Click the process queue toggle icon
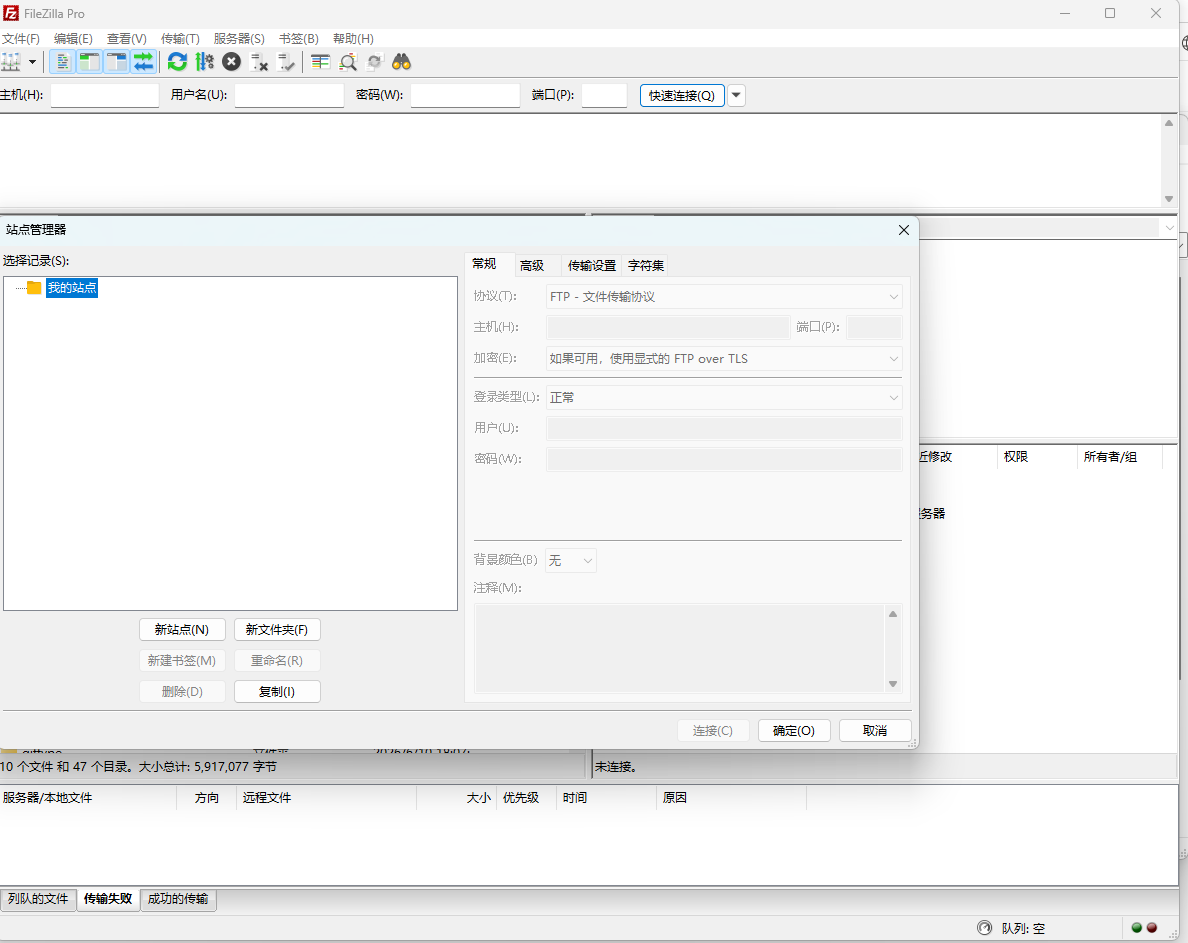The image size is (1188, 943). point(205,62)
